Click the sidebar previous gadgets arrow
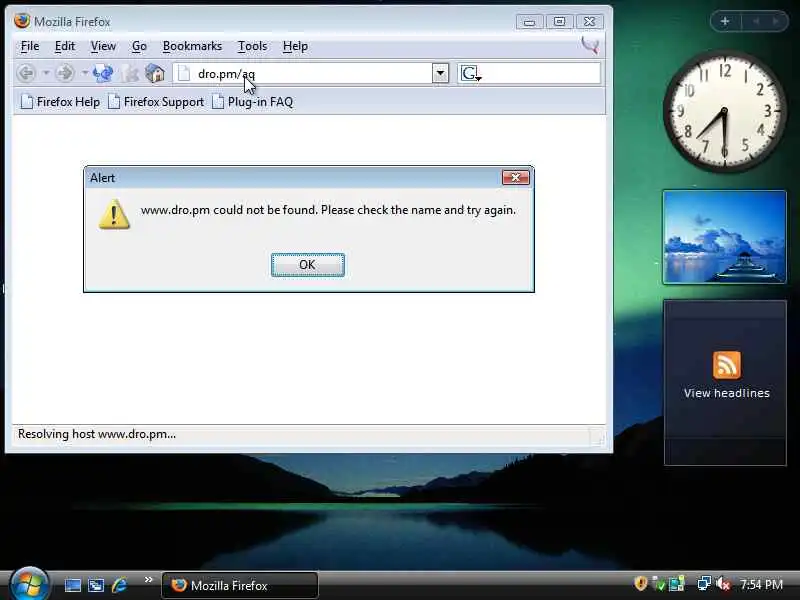This screenshot has width=800, height=600. pyautogui.click(x=756, y=21)
